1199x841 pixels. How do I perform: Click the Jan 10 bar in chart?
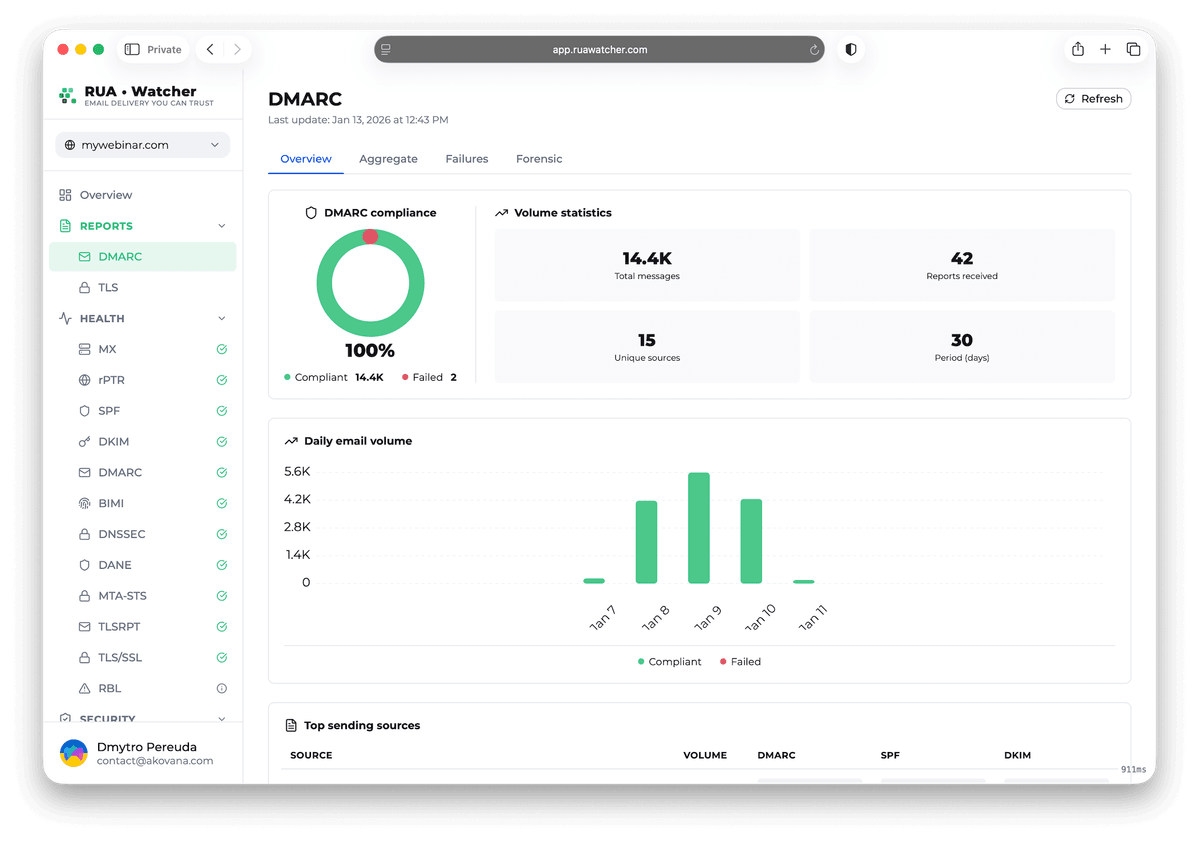[751, 541]
